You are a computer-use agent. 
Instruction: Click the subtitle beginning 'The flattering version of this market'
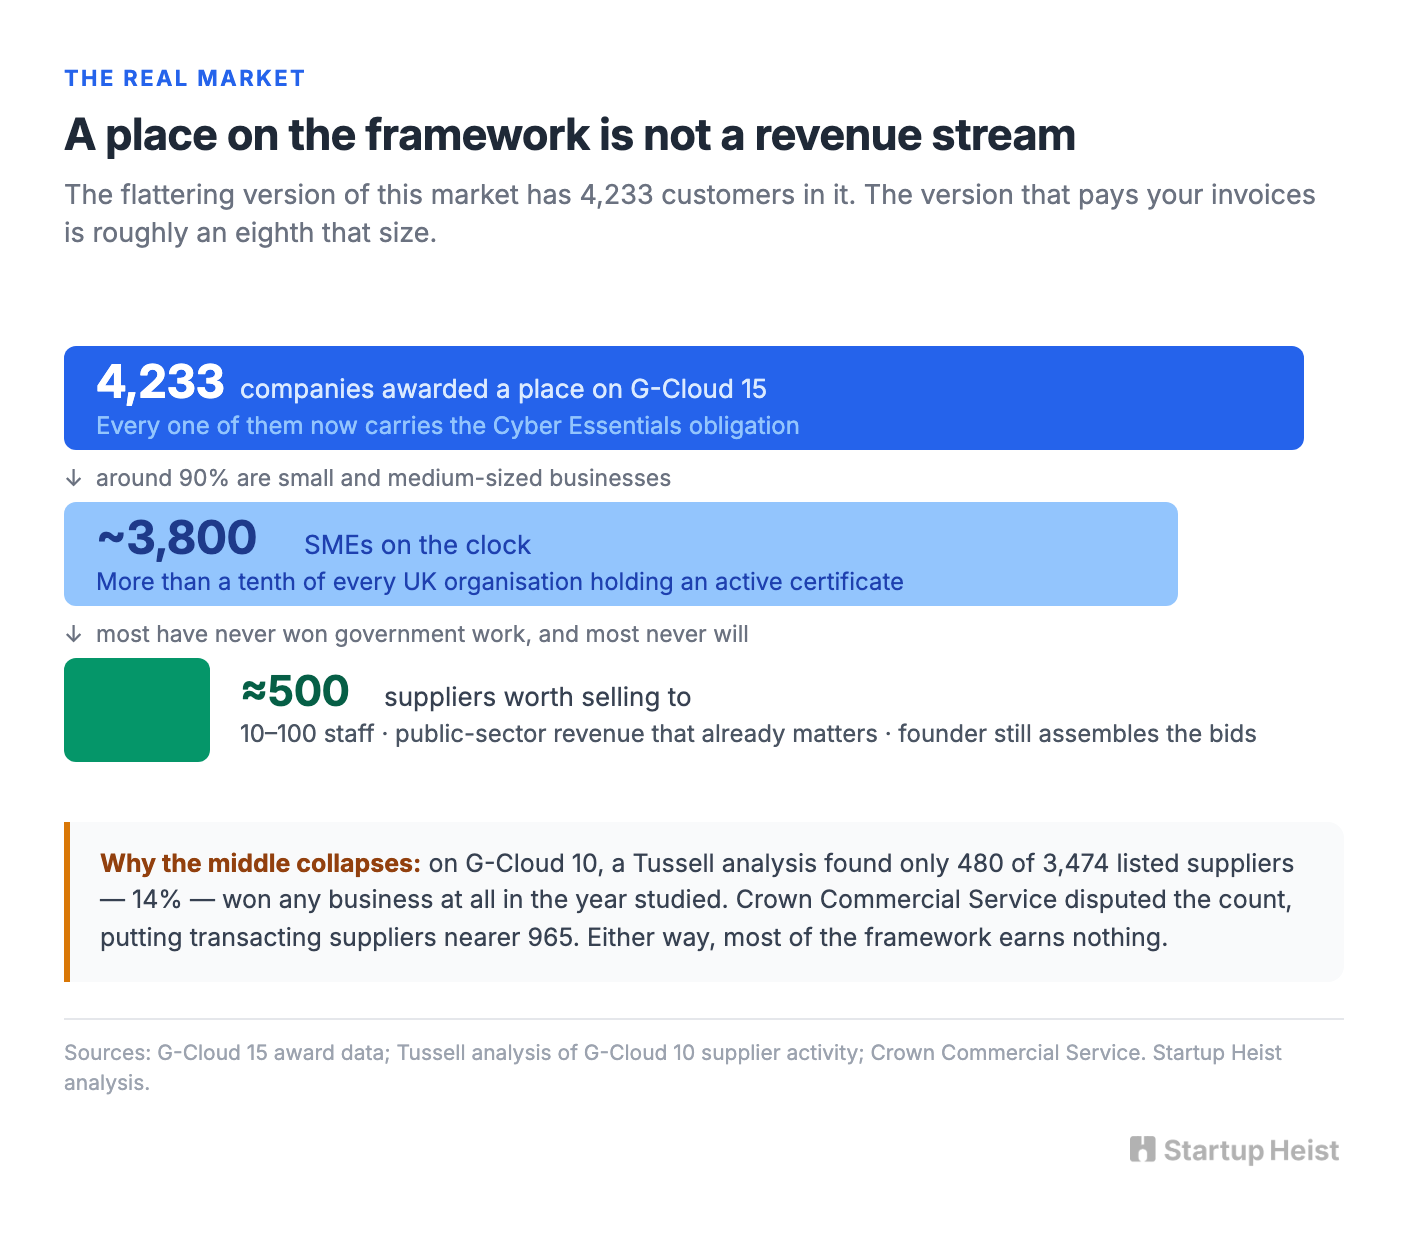click(690, 213)
